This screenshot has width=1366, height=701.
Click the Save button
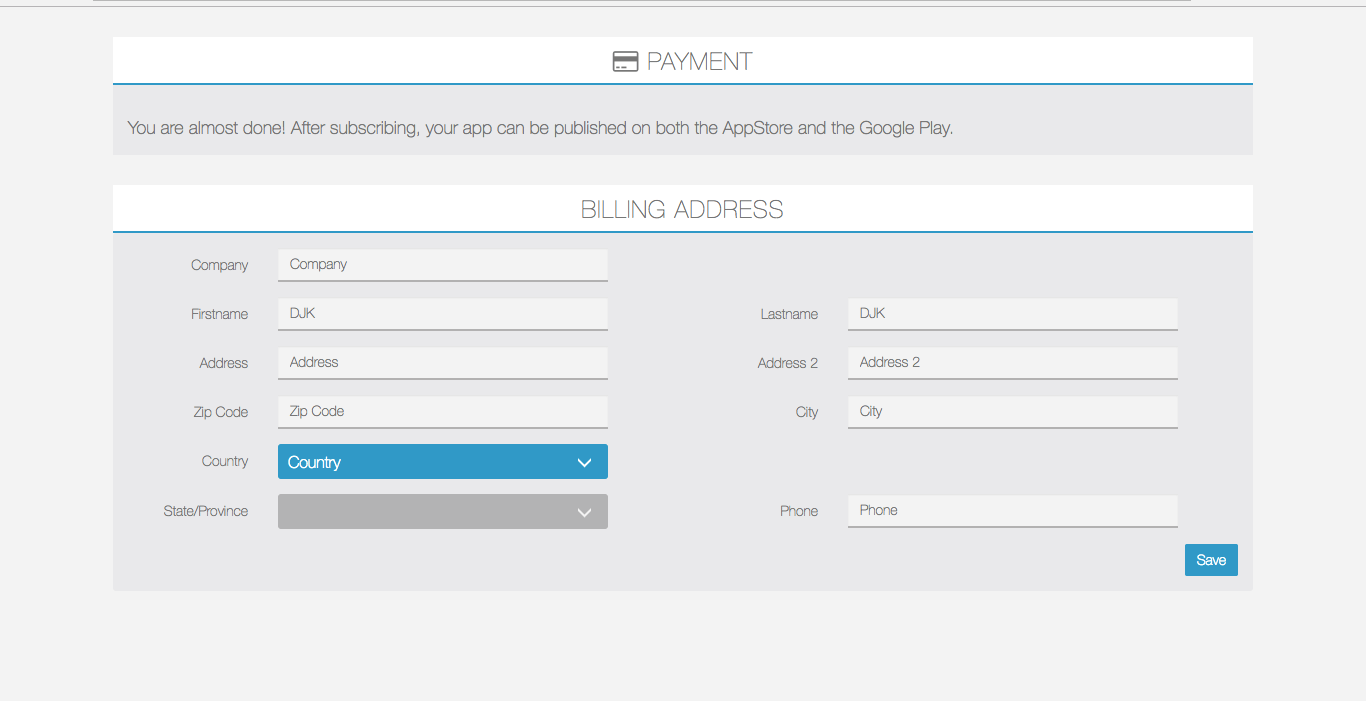coord(1211,560)
